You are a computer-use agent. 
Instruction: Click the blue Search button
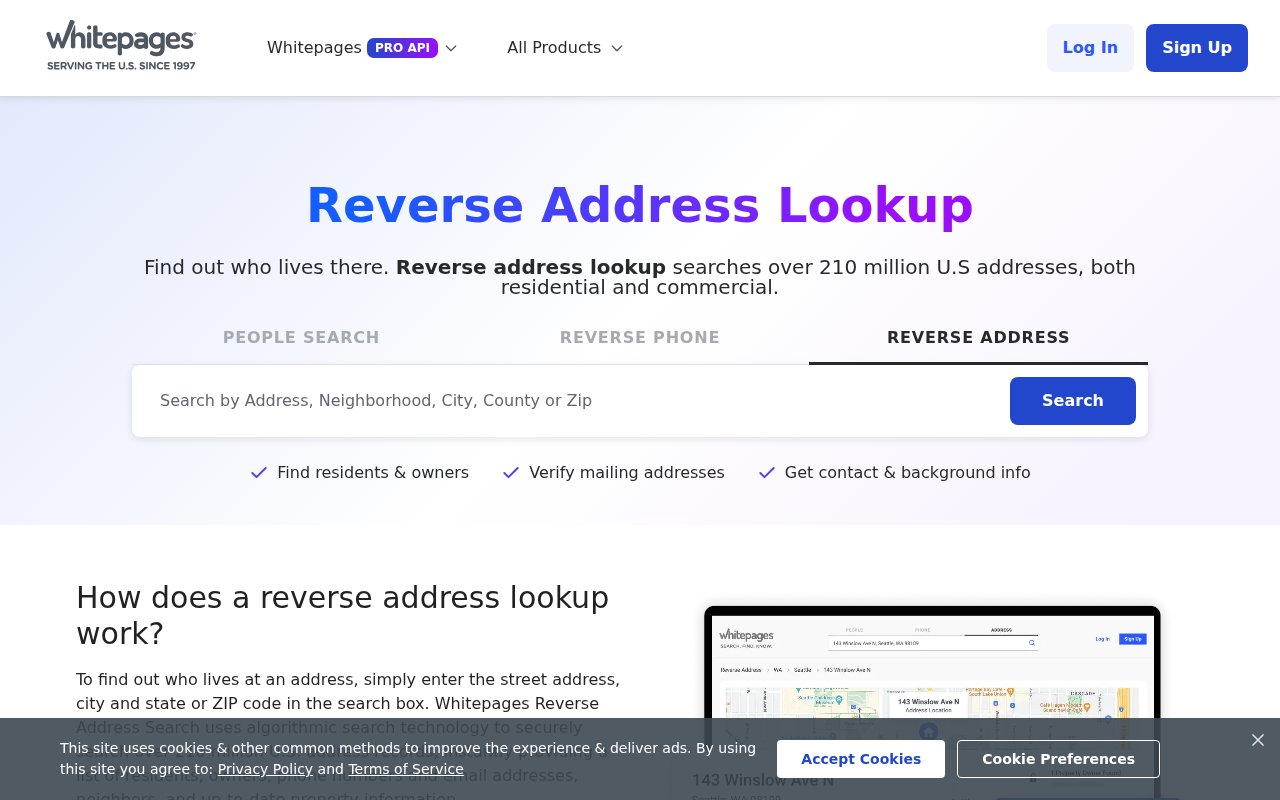click(x=1073, y=401)
